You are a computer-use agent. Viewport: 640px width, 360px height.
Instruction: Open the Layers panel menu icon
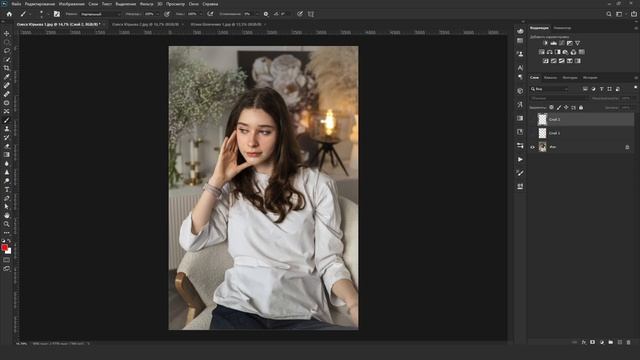(636, 78)
